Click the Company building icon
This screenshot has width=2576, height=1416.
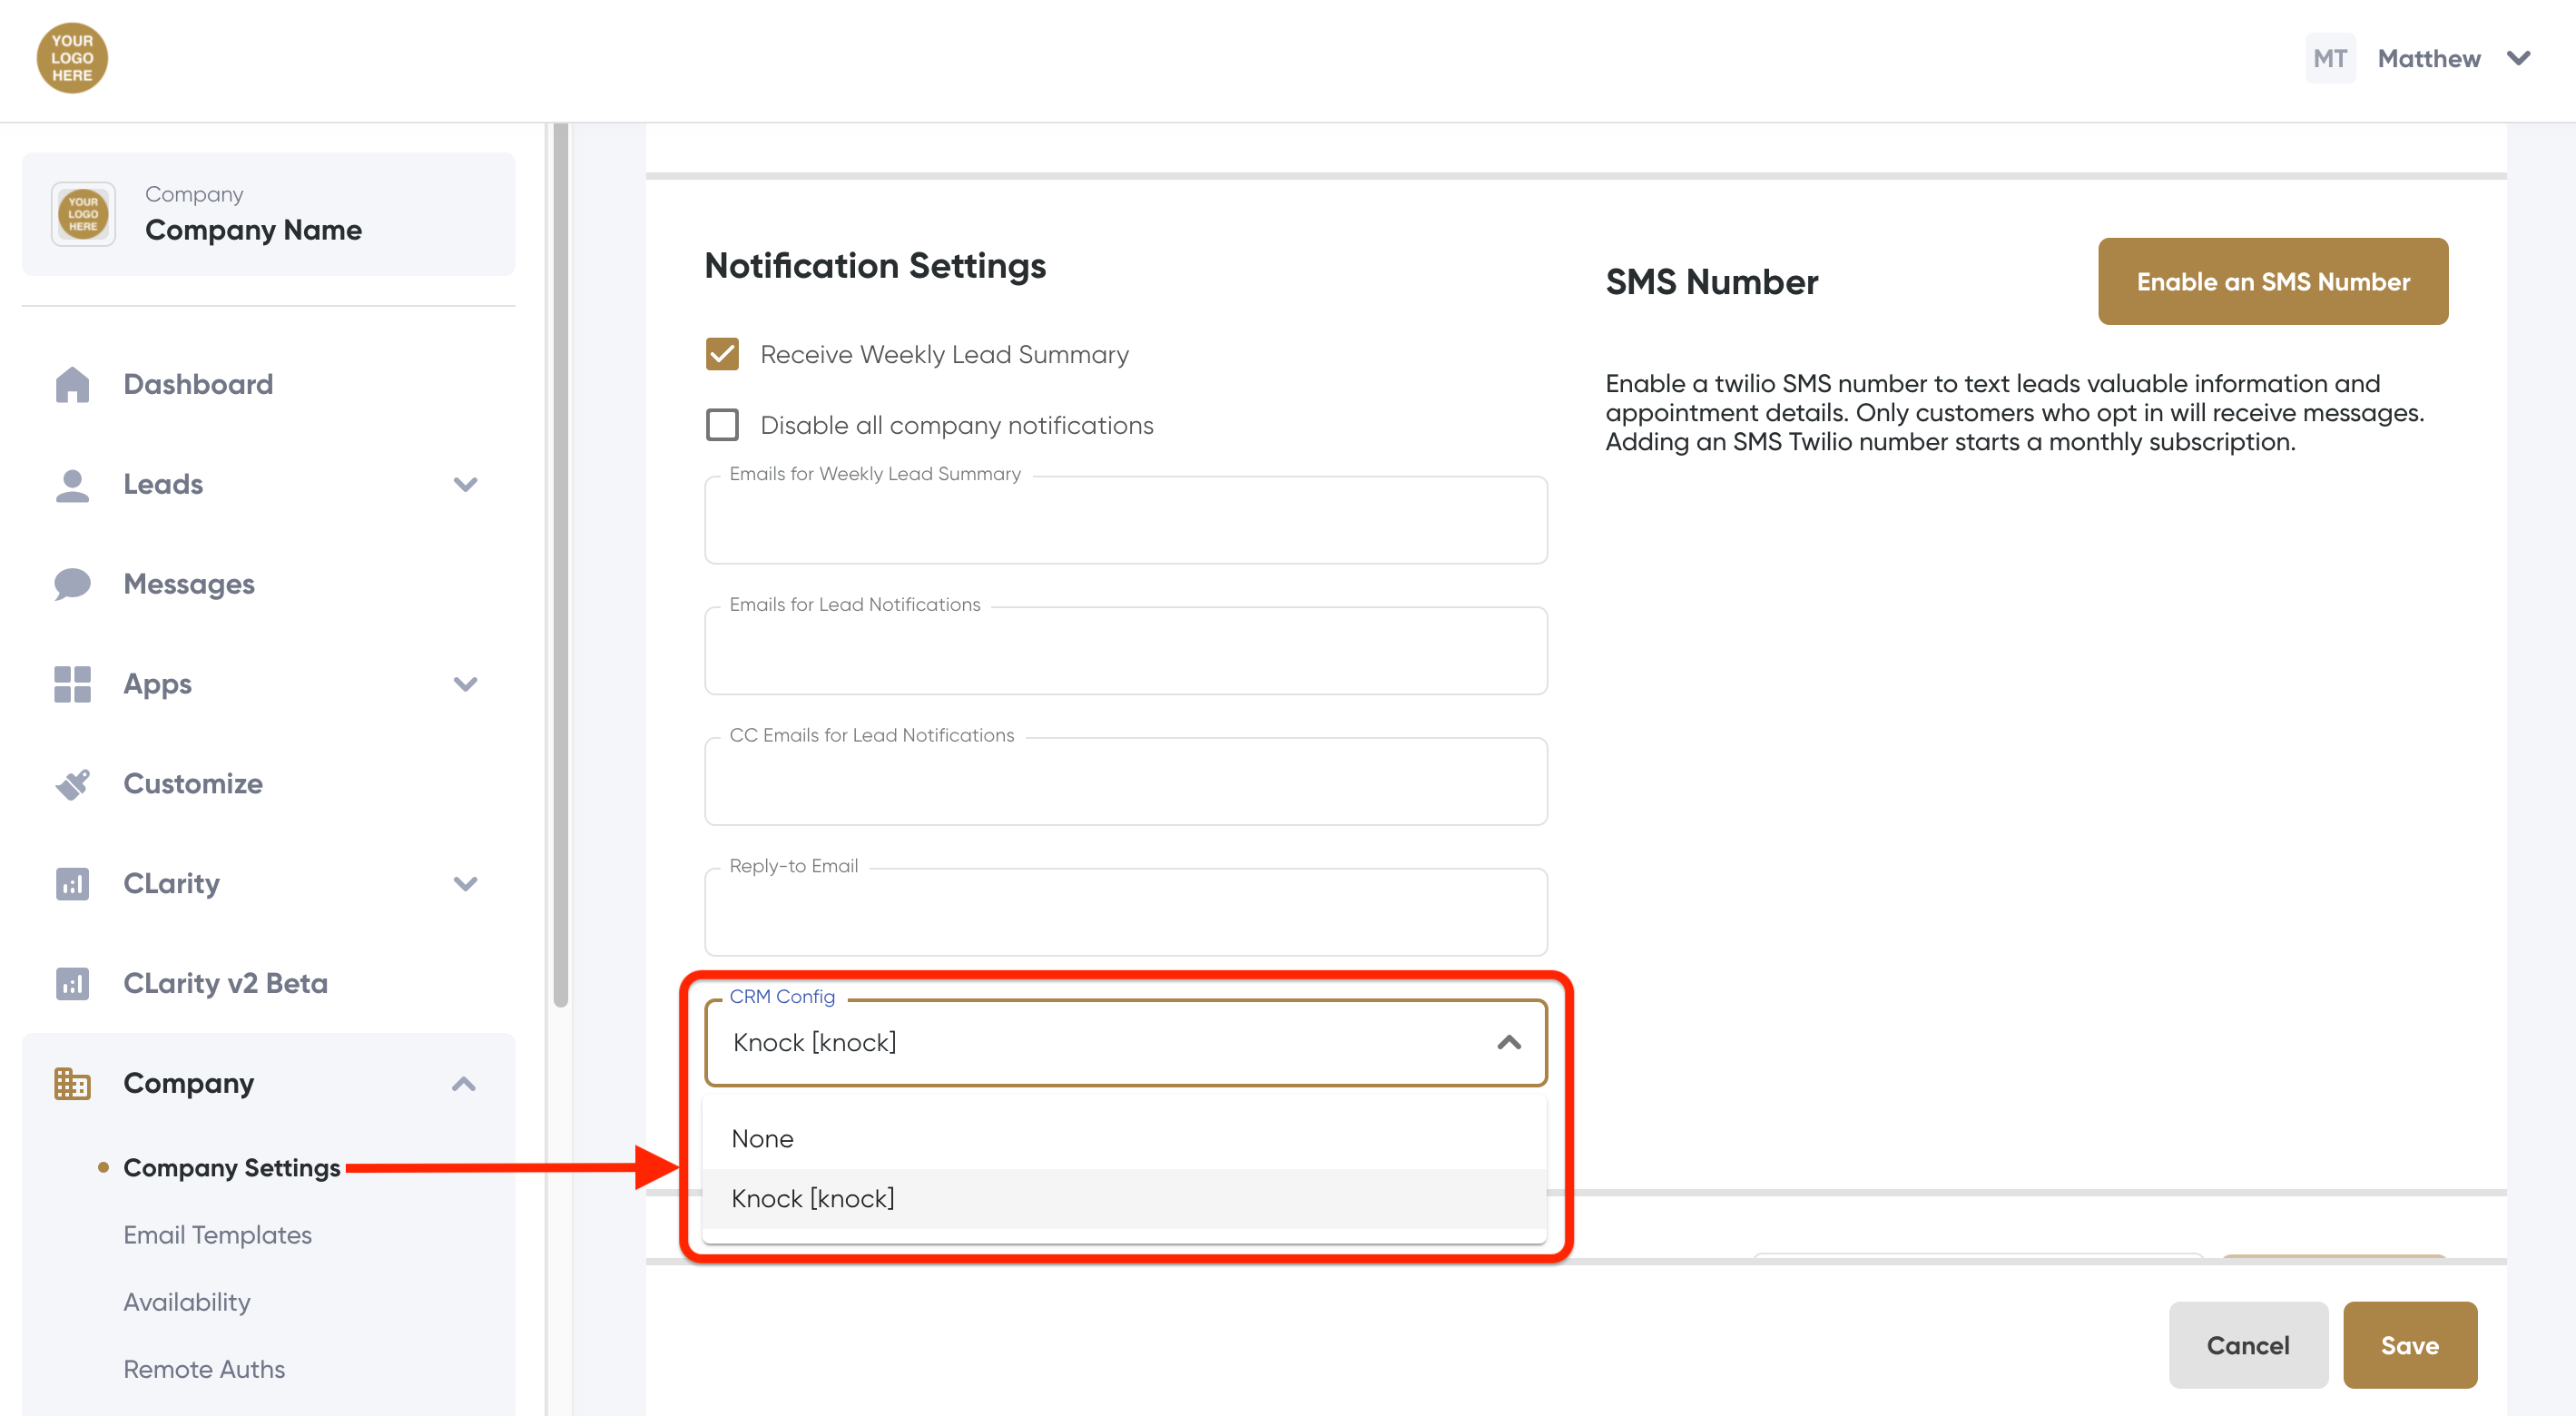(72, 1084)
